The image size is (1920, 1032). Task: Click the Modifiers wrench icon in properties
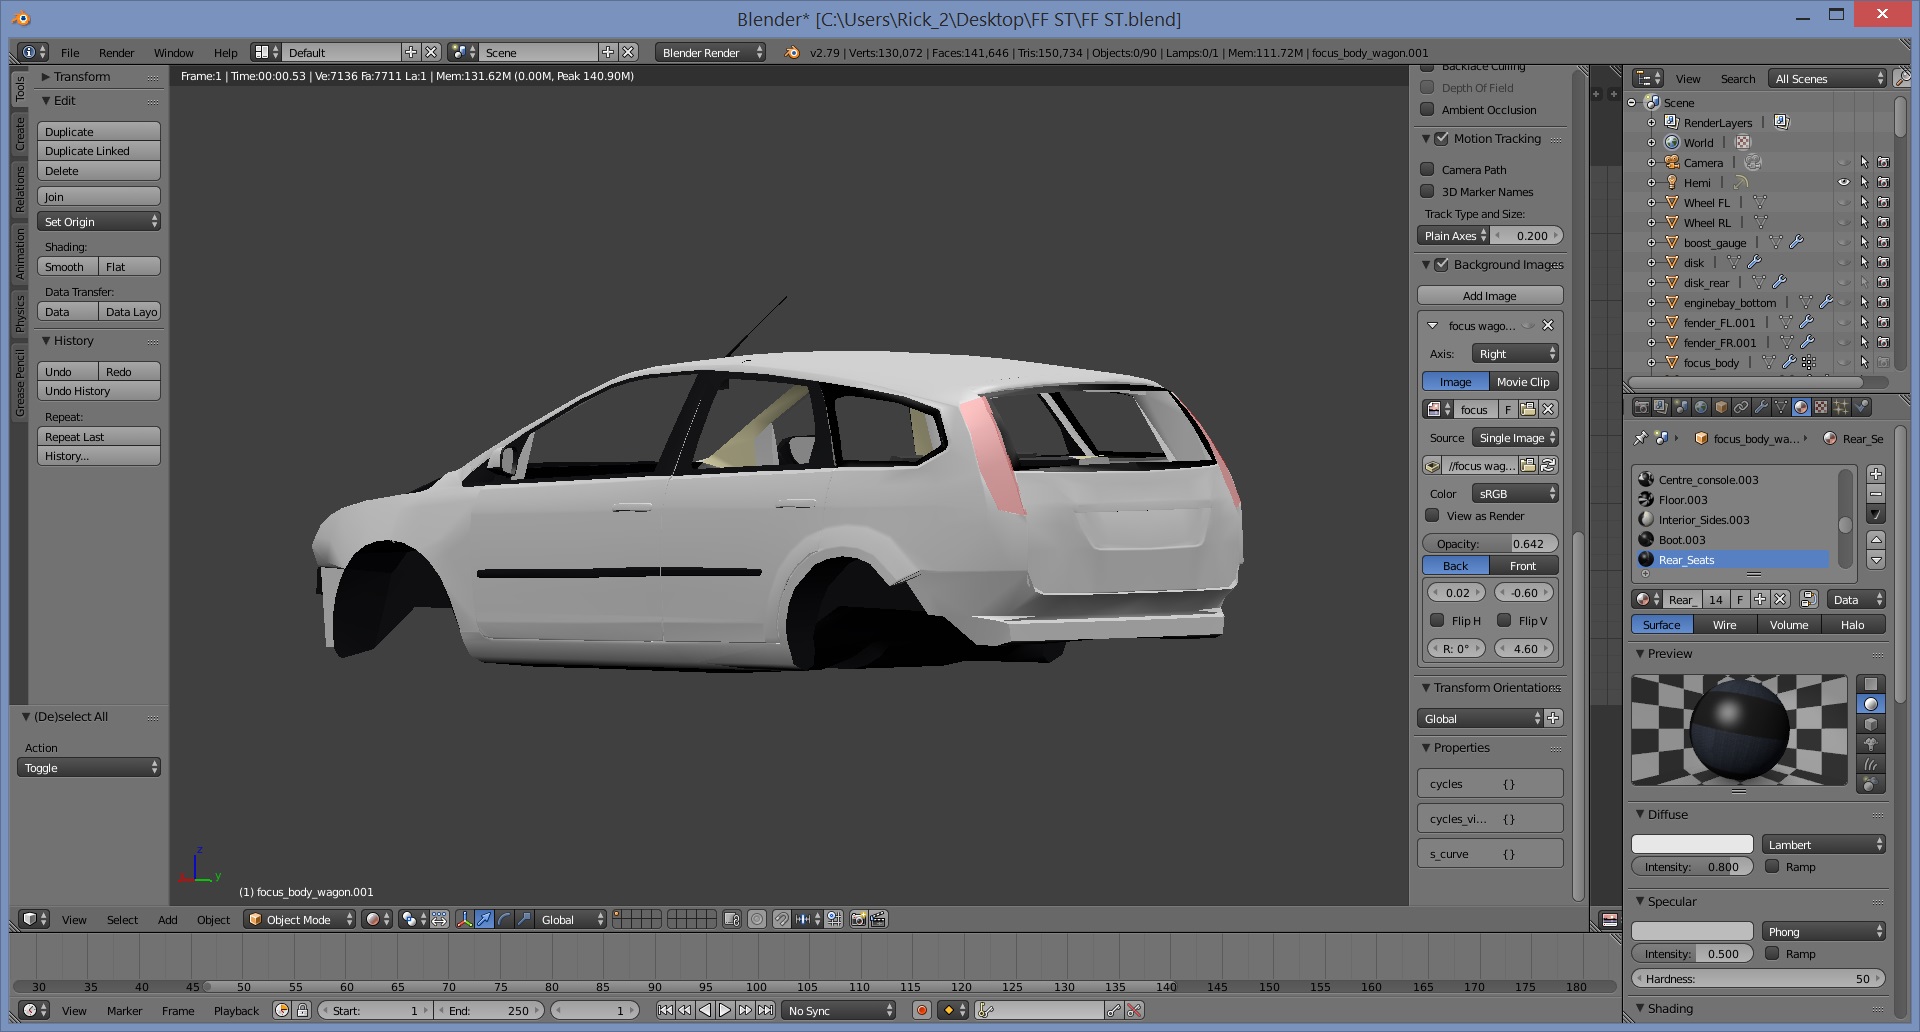click(x=1761, y=407)
